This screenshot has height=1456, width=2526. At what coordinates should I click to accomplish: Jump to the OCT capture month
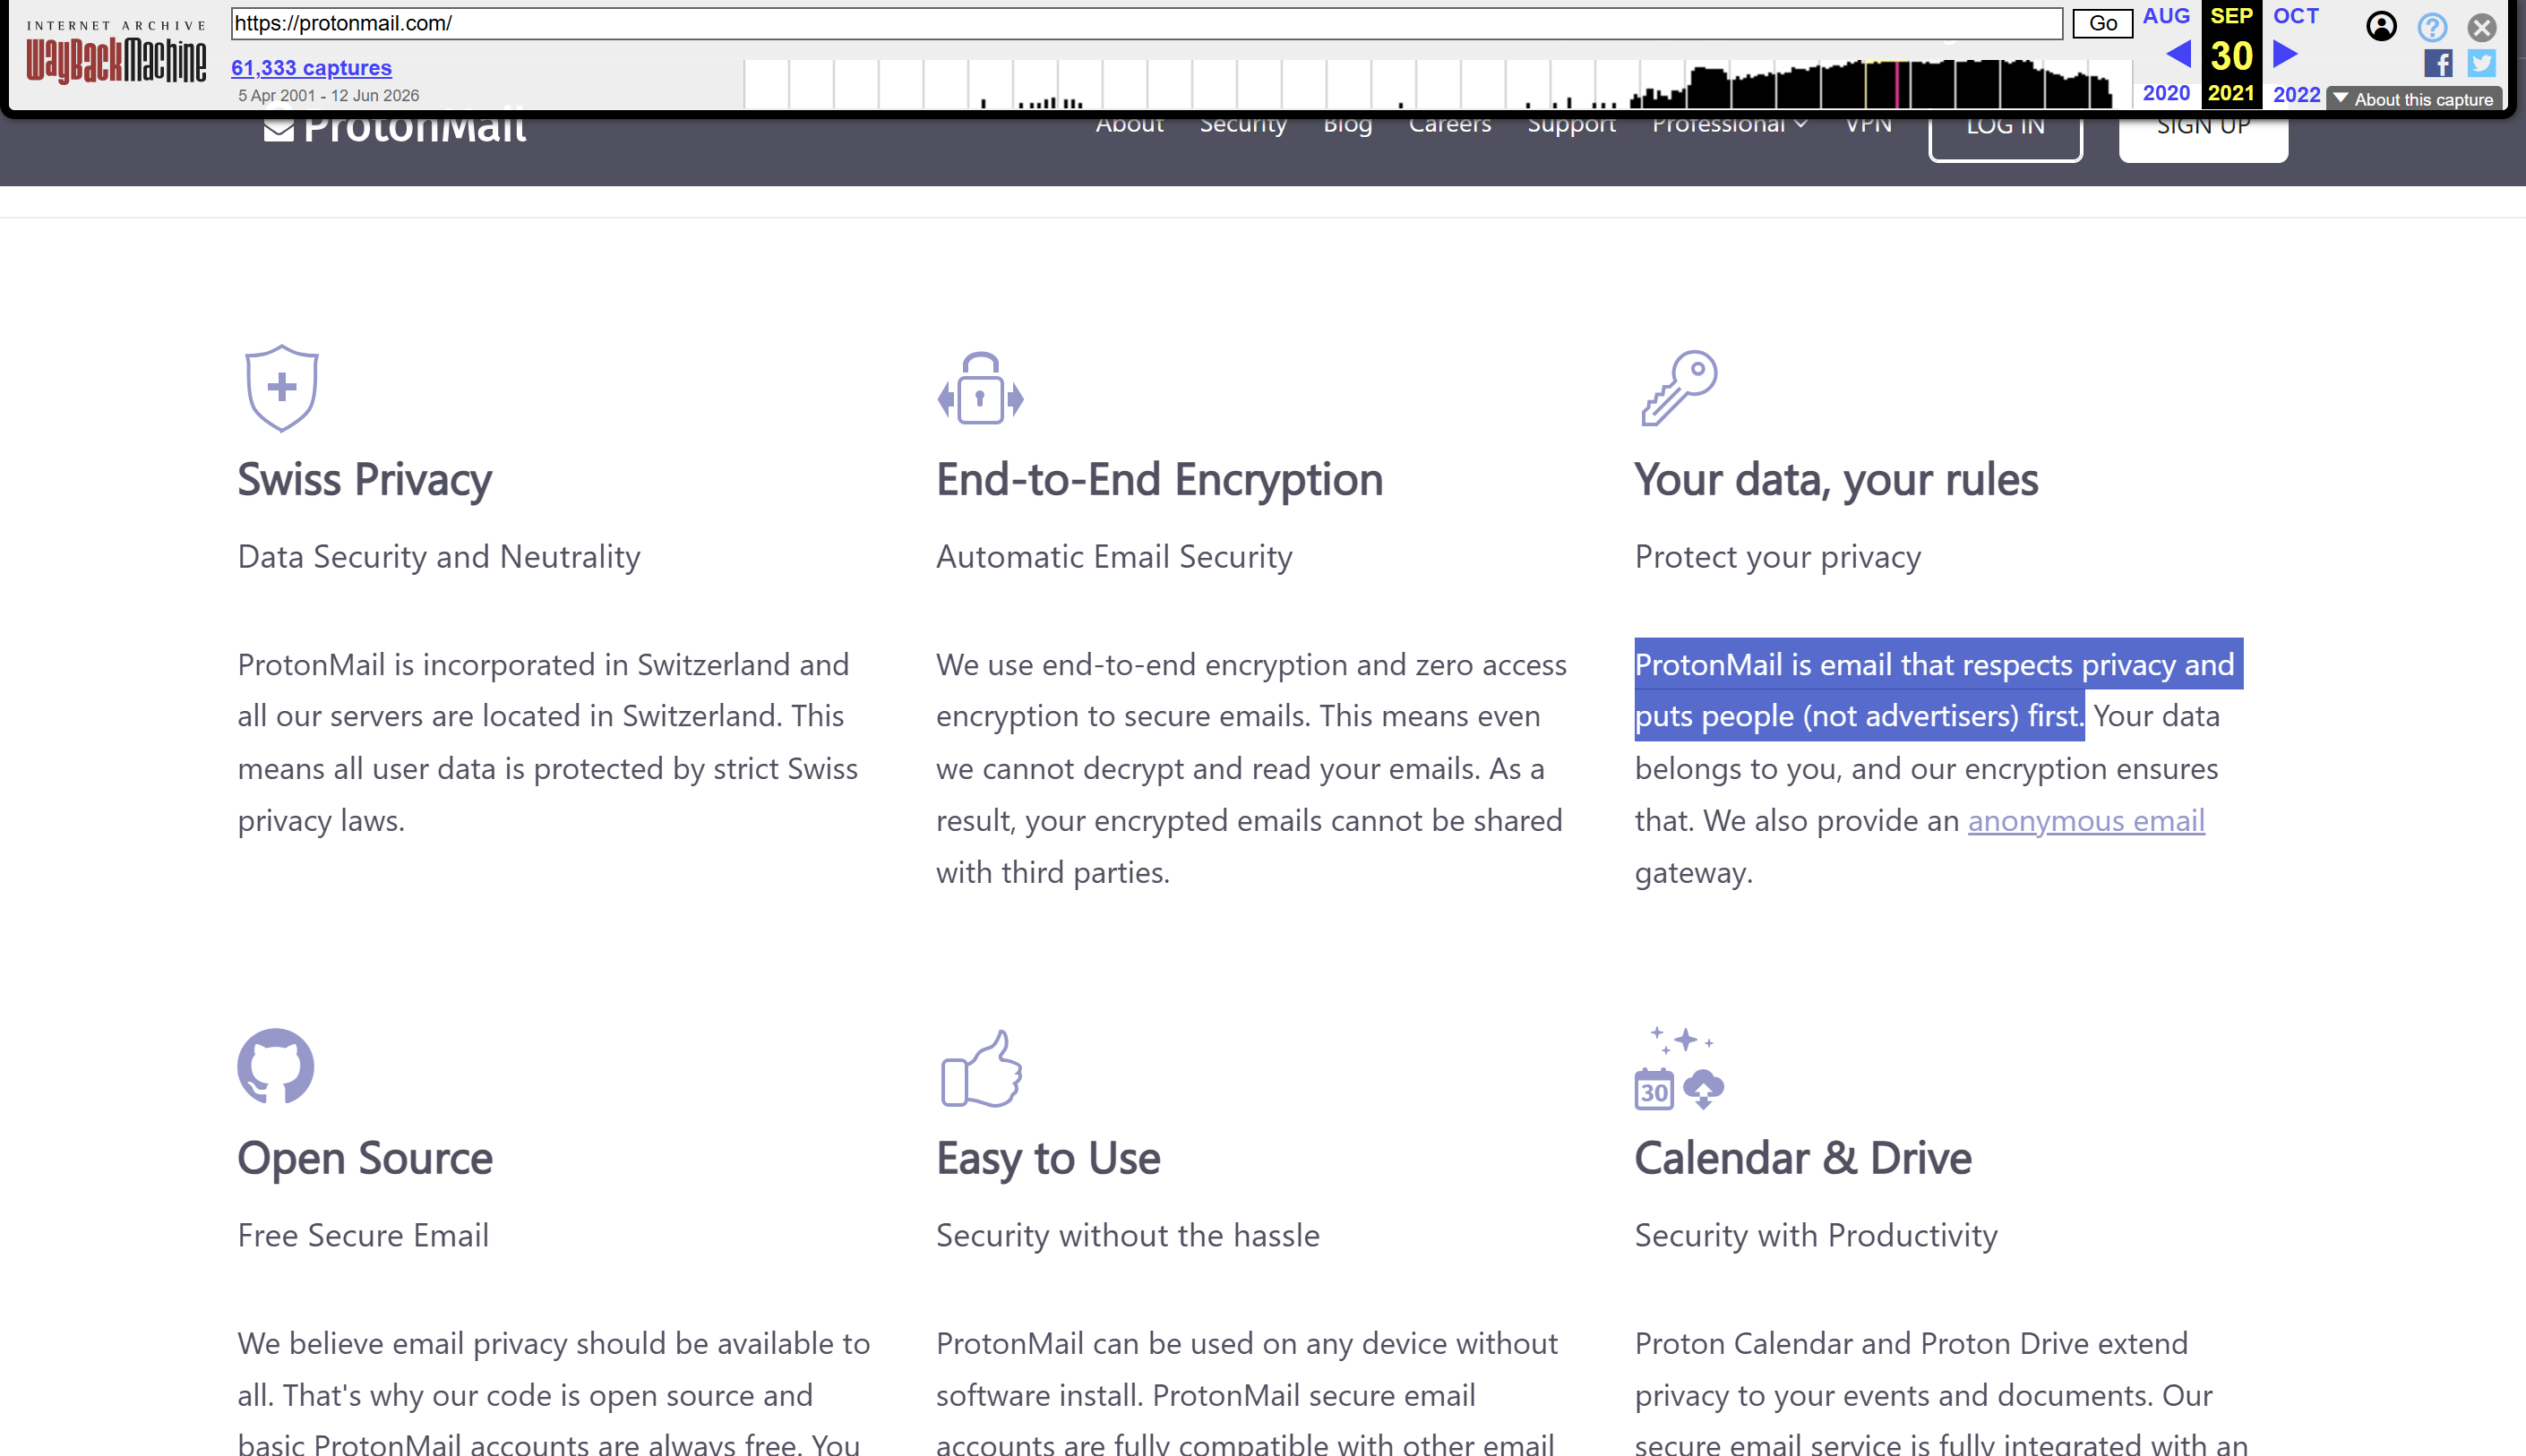point(2296,16)
